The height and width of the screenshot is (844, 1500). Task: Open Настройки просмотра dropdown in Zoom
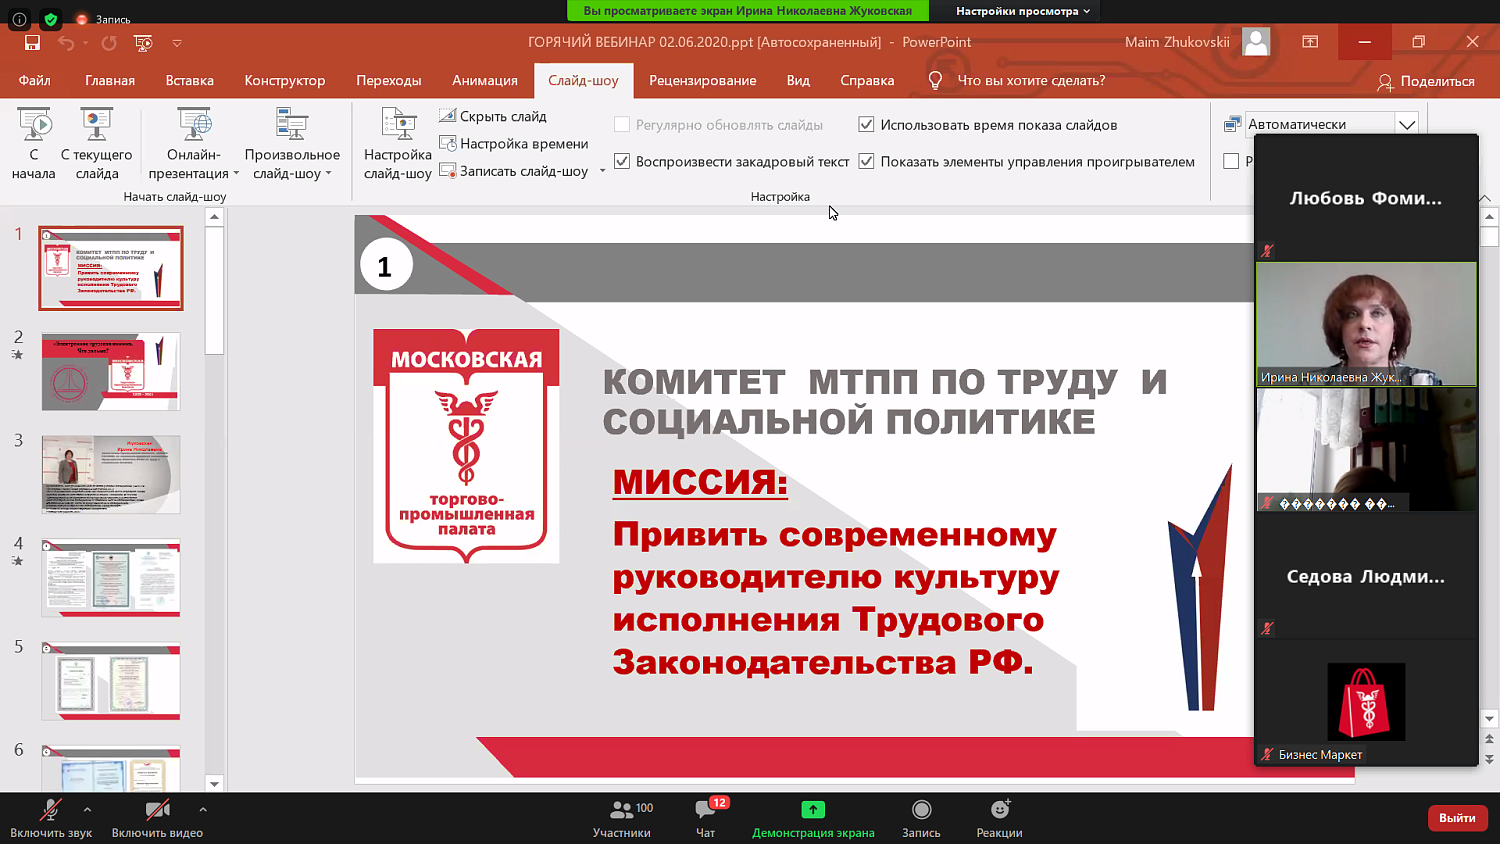pyautogui.click(x=1022, y=11)
